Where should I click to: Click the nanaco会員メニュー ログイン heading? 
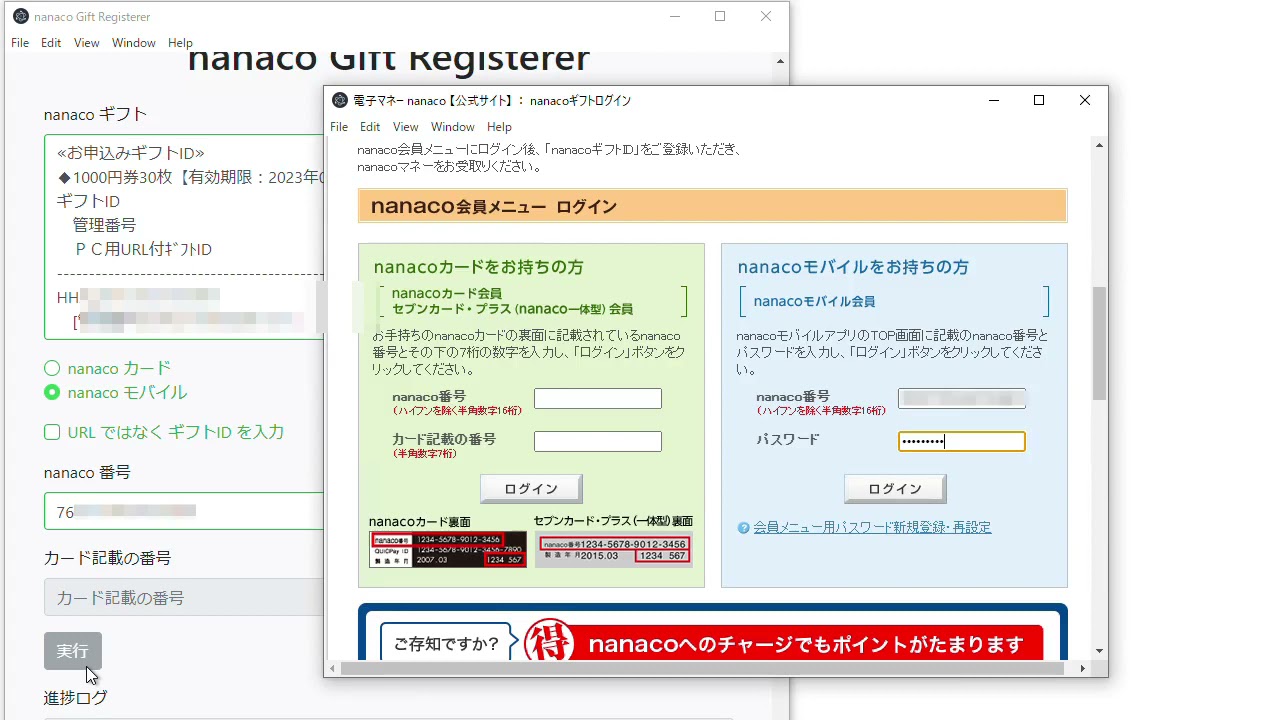point(494,207)
